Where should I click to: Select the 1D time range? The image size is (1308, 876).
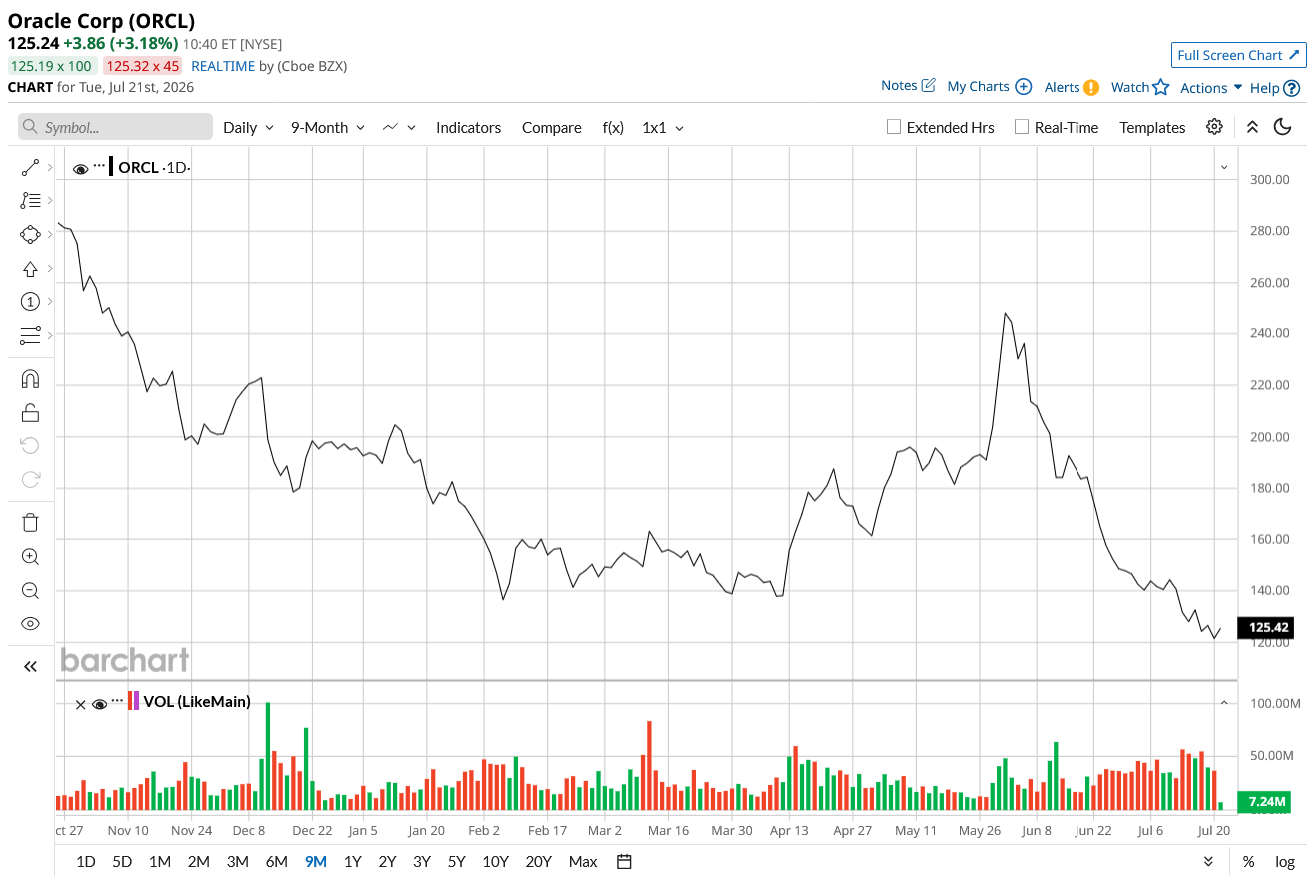point(86,861)
